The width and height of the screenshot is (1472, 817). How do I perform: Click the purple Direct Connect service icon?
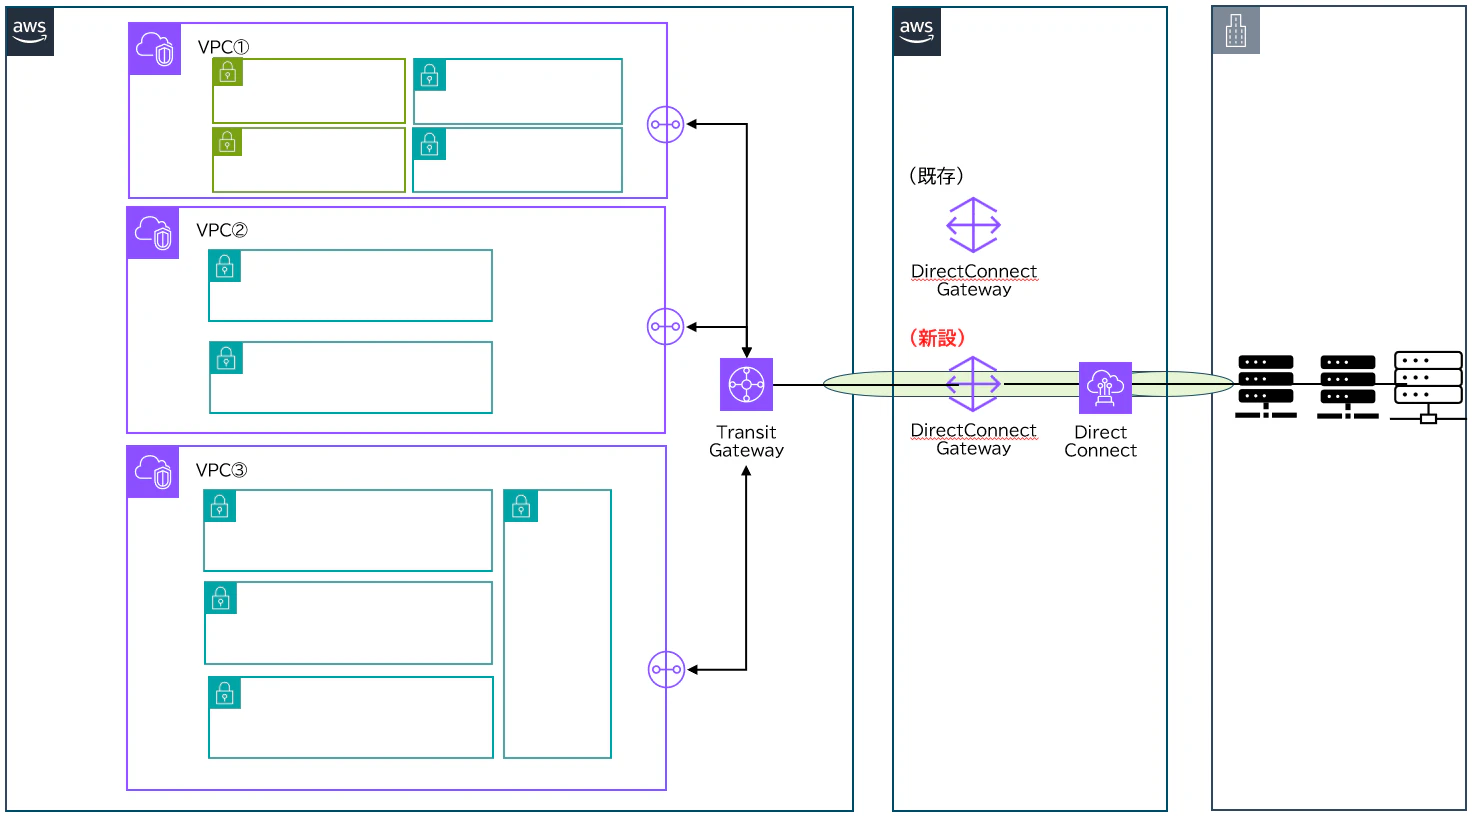click(1105, 388)
